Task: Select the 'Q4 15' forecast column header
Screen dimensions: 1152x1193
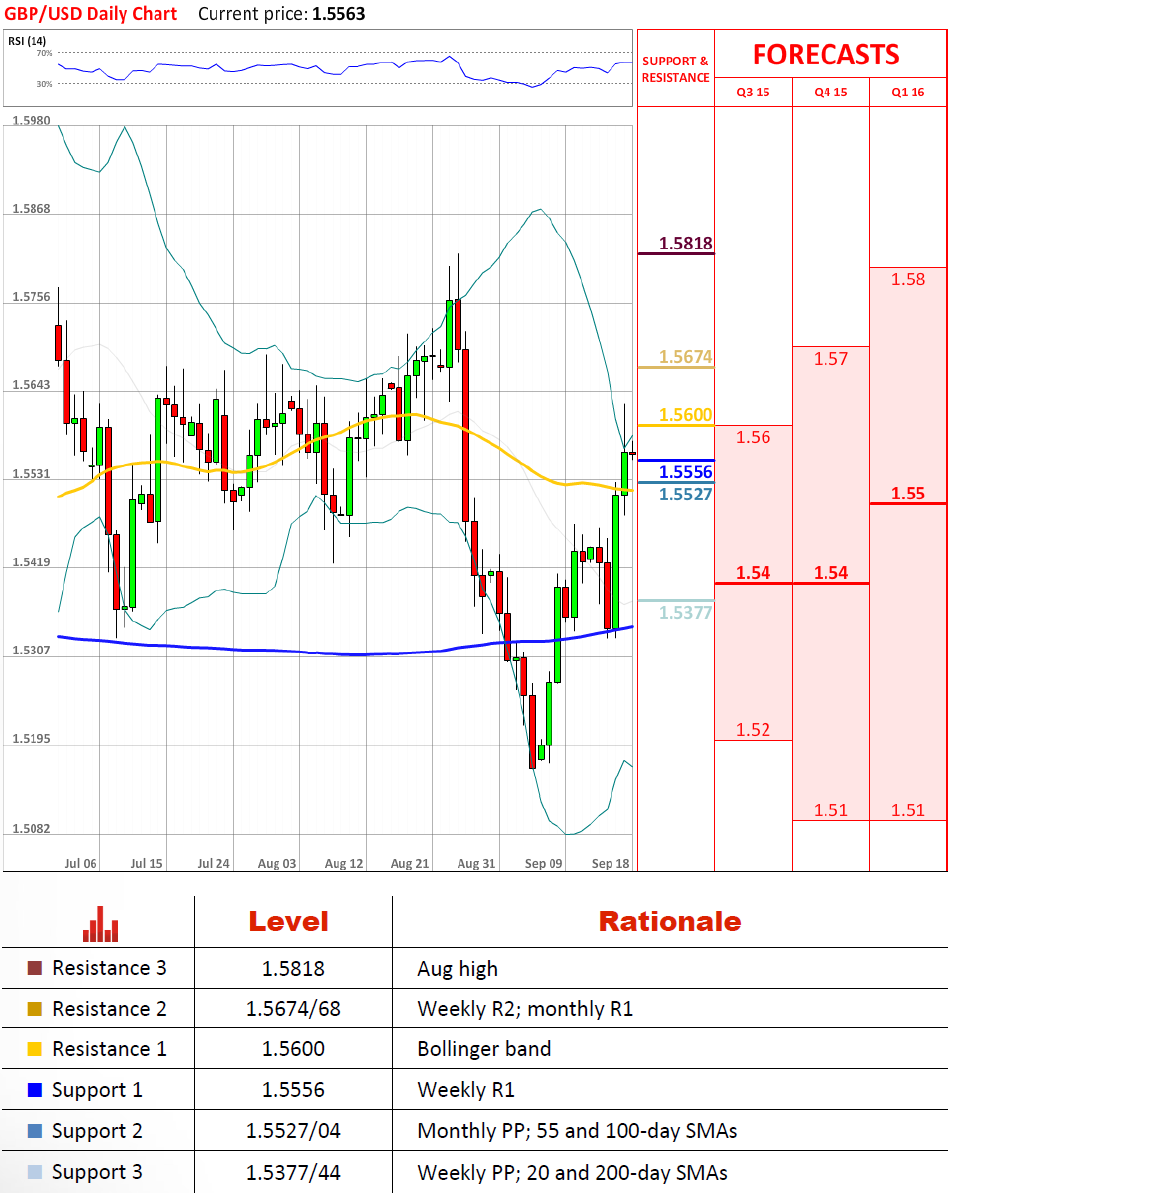Action: (830, 92)
